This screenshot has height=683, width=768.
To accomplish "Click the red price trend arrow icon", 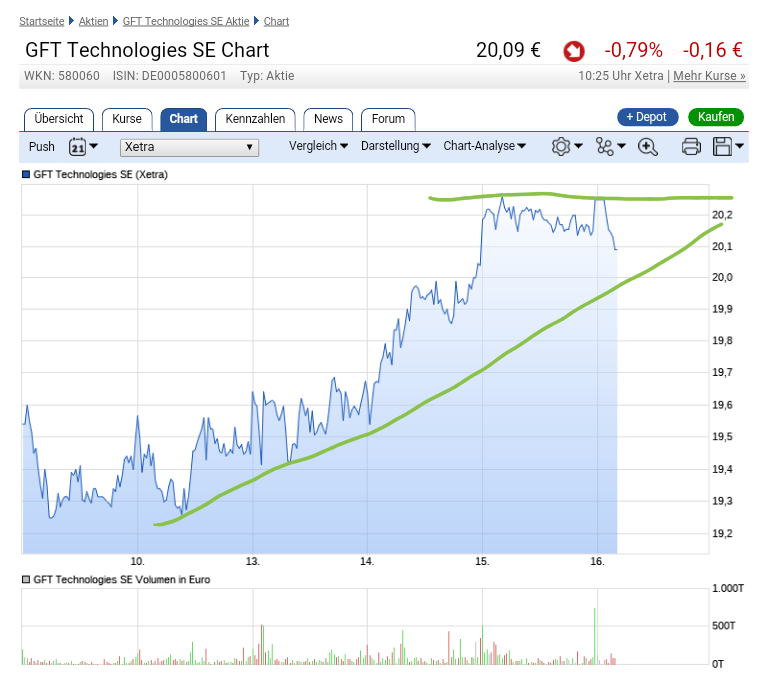I will click(574, 51).
